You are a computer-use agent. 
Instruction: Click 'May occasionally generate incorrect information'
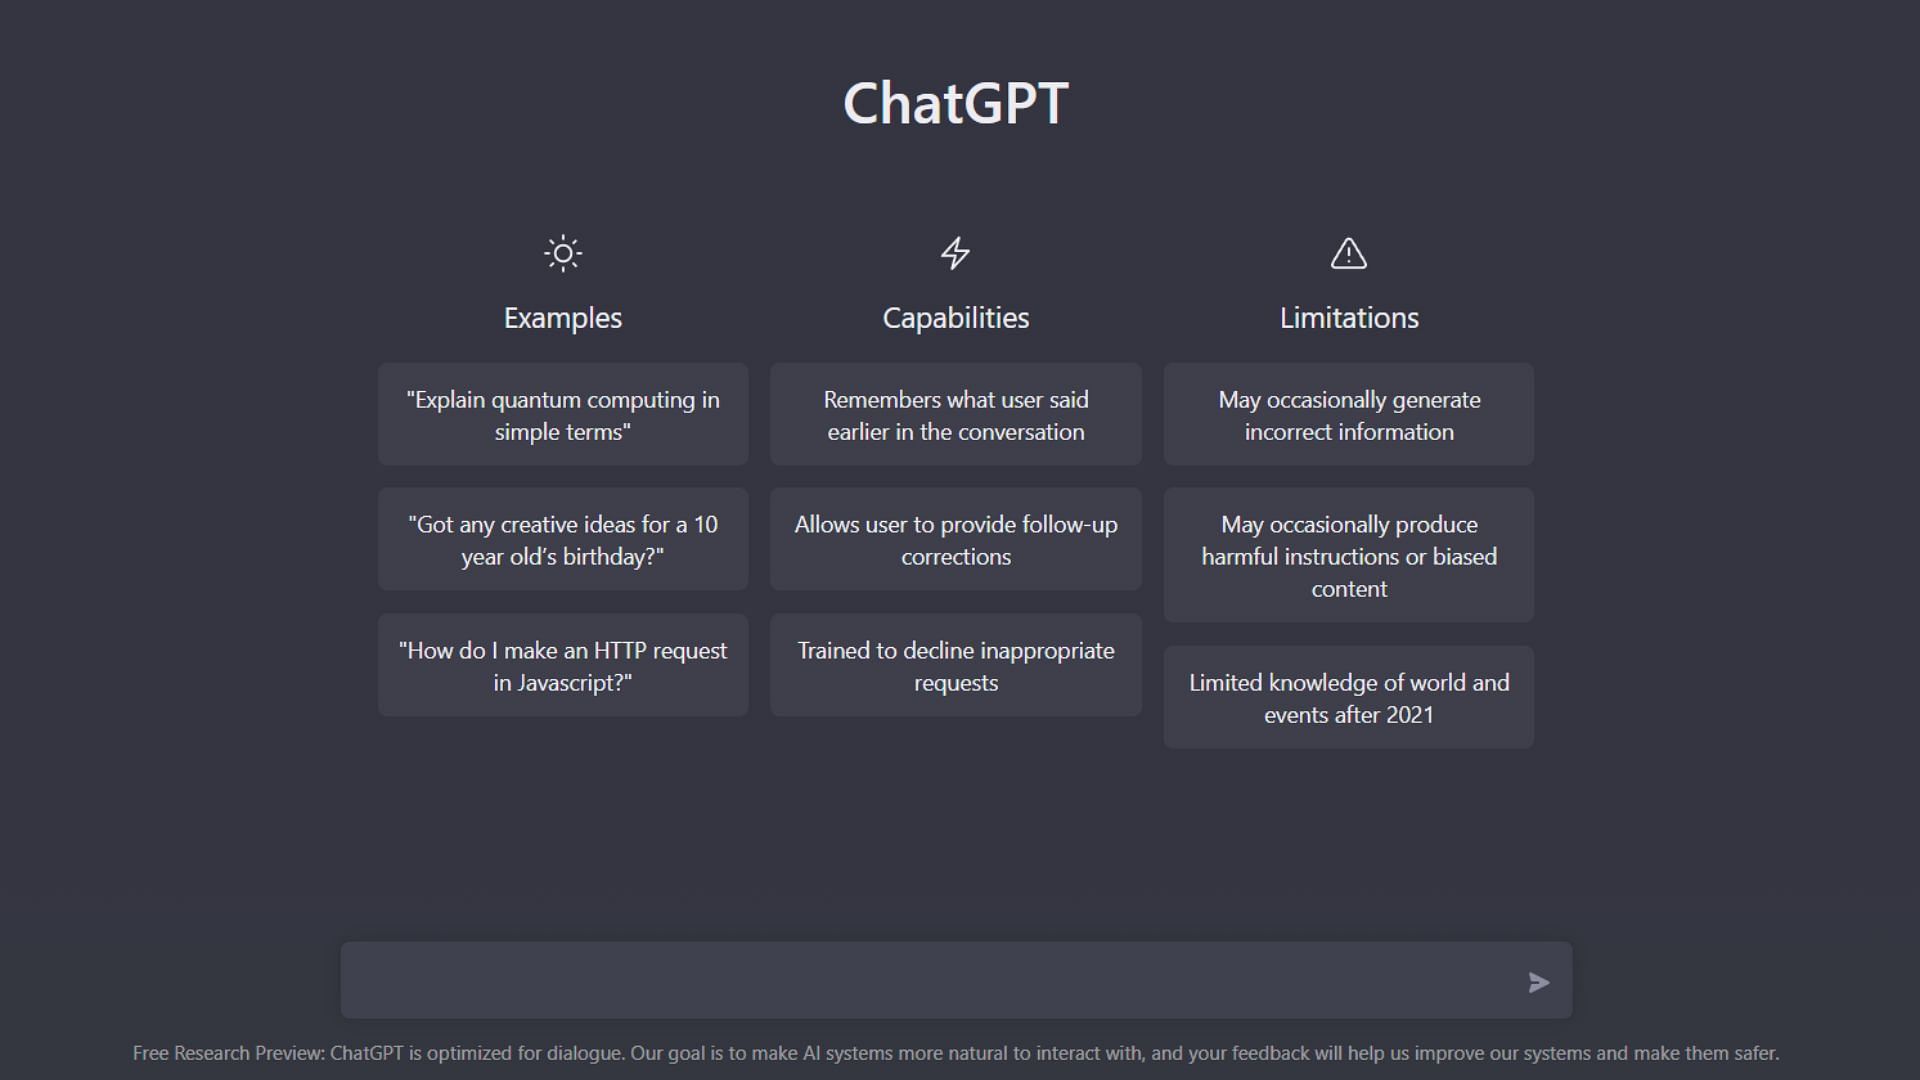1349,414
